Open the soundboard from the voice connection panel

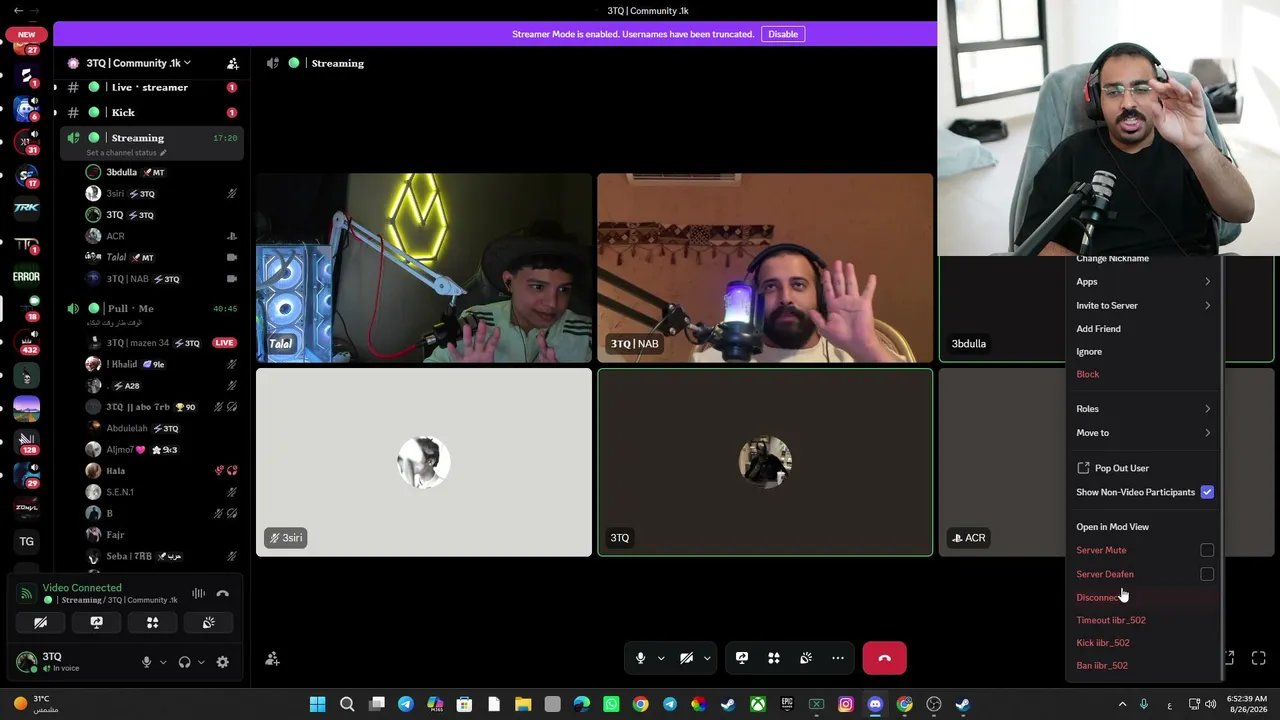pos(208,622)
